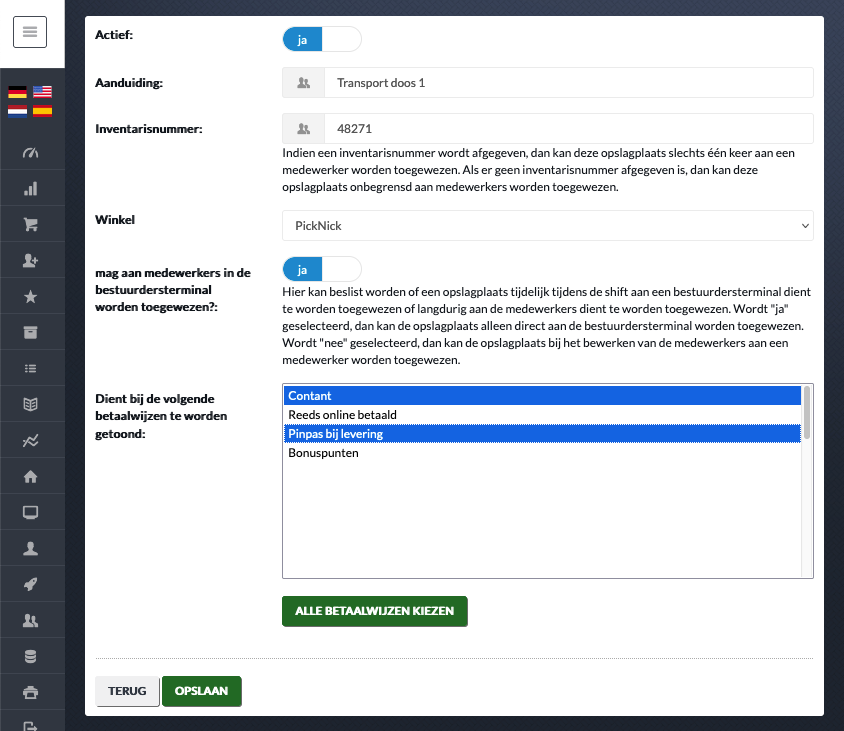844x731 pixels.
Task: Go to the home sidebar icon
Action: click(31, 476)
